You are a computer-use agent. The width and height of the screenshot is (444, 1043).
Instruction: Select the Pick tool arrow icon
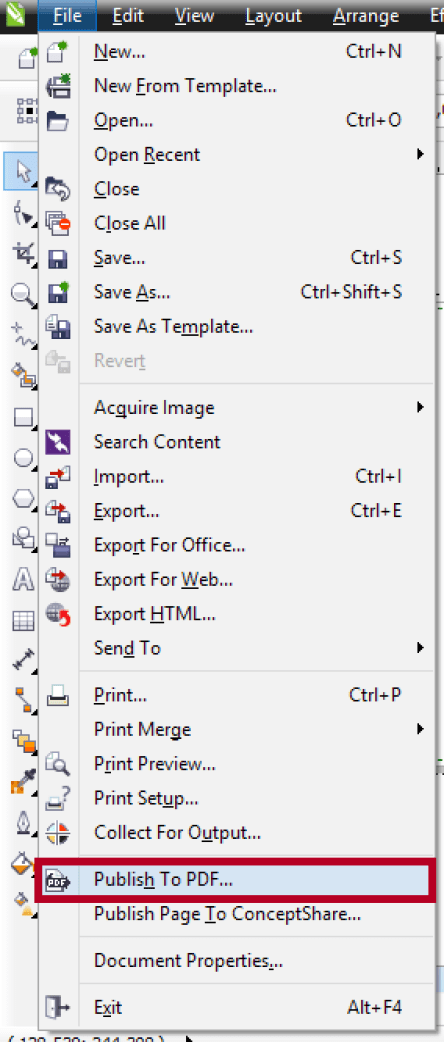click(23, 171)
